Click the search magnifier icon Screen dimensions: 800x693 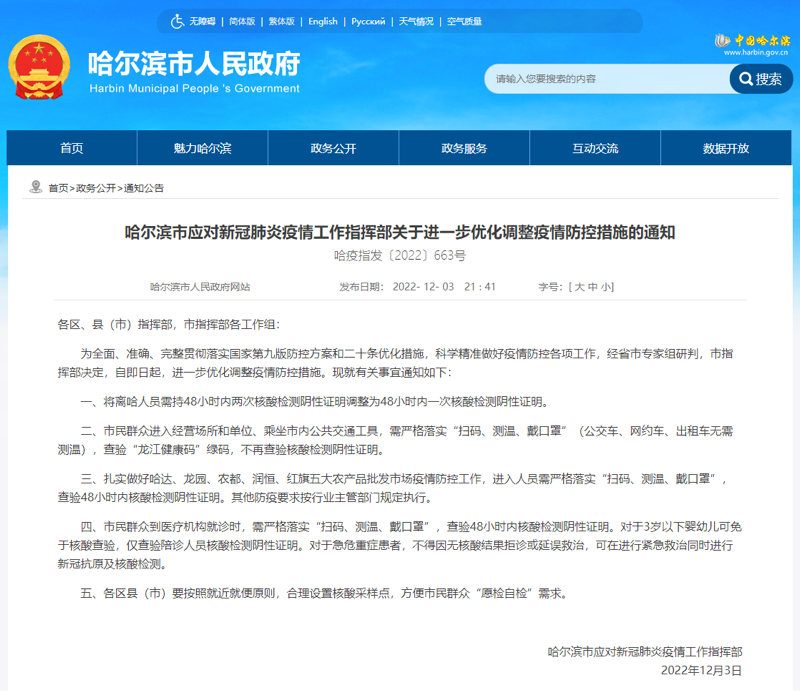coord(745,79)
